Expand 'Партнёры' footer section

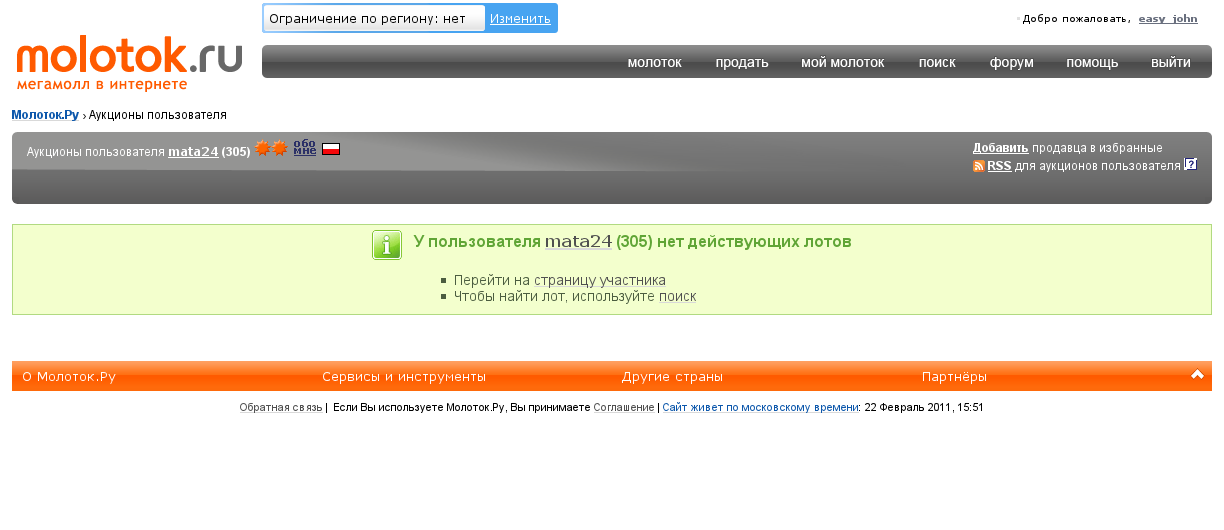[x=954, y=377]
